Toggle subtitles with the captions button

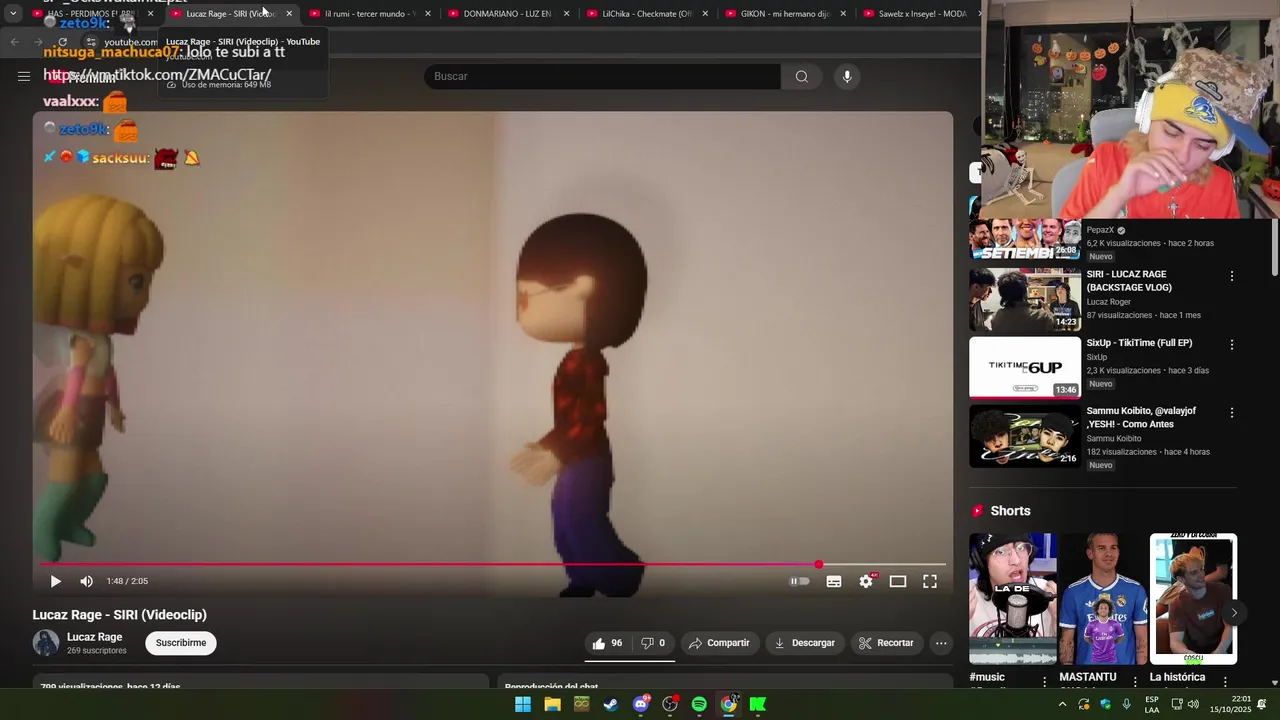pos(834,581)
